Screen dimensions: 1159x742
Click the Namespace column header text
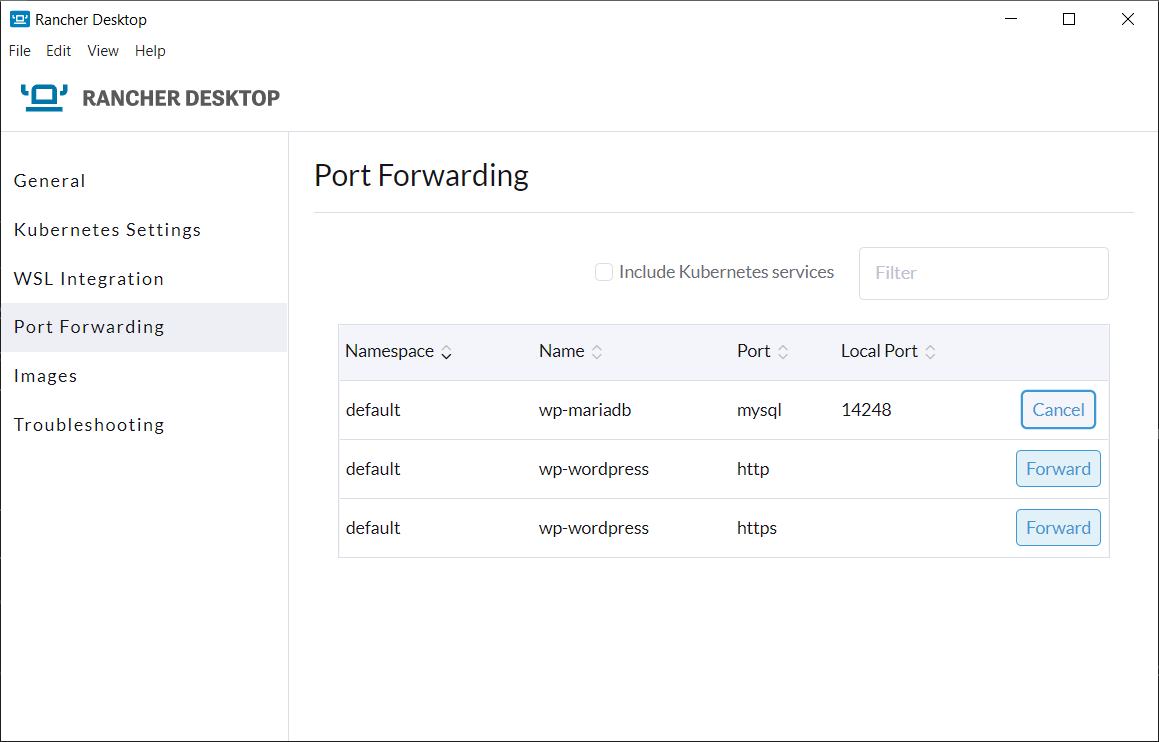tap(390, 351)
